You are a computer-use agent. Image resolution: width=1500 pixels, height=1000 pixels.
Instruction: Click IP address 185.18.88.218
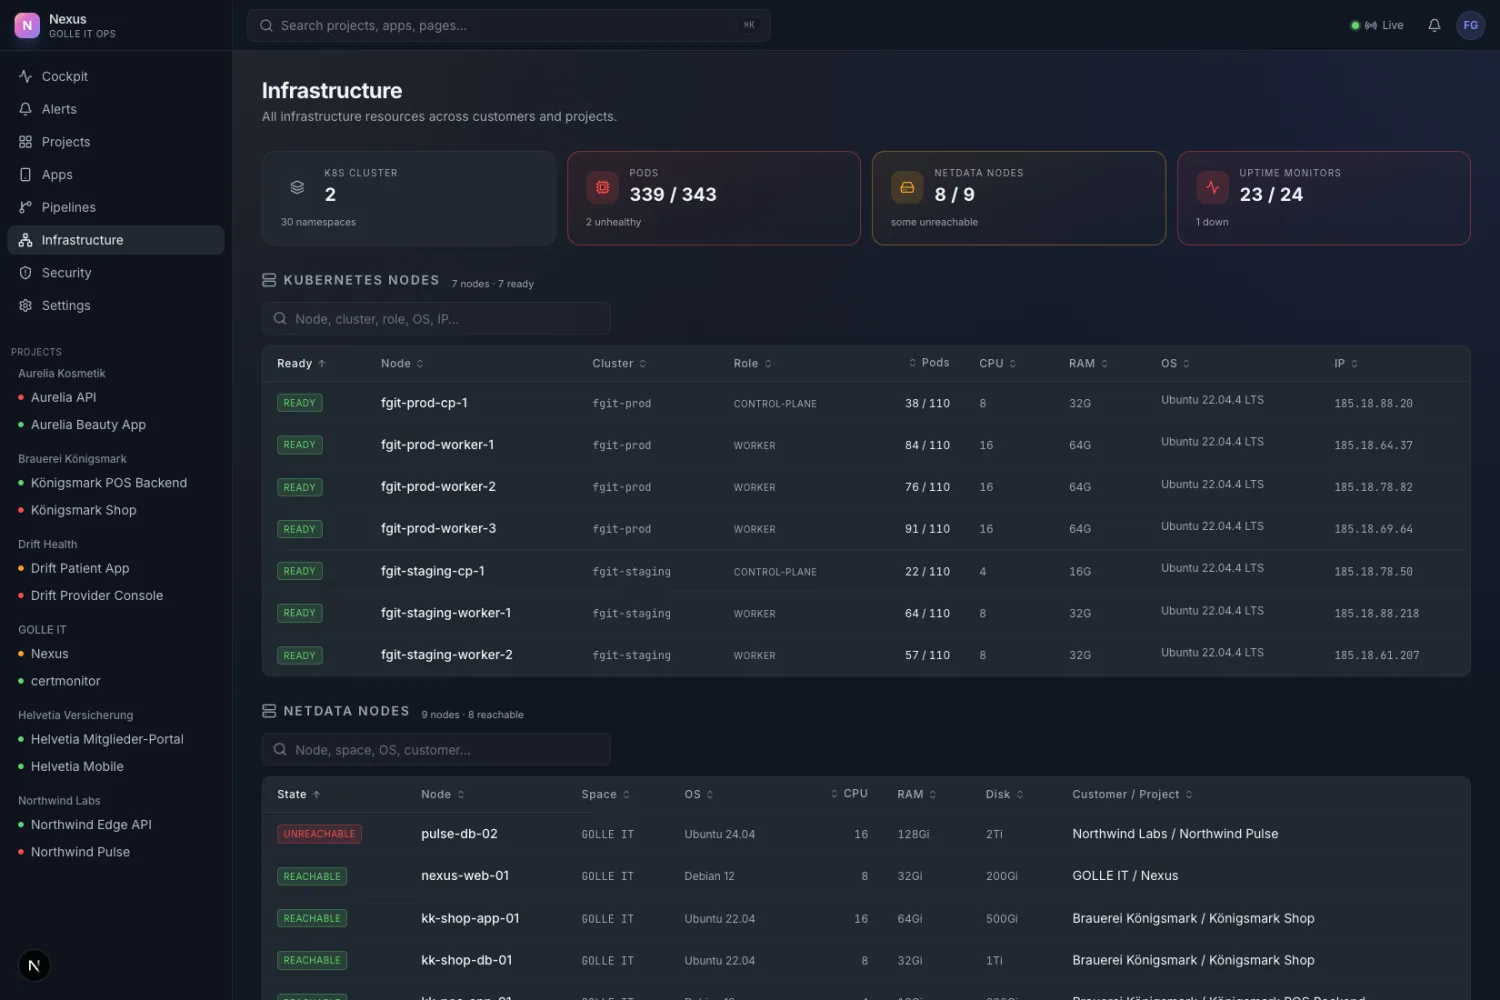tap(1376, 614)
